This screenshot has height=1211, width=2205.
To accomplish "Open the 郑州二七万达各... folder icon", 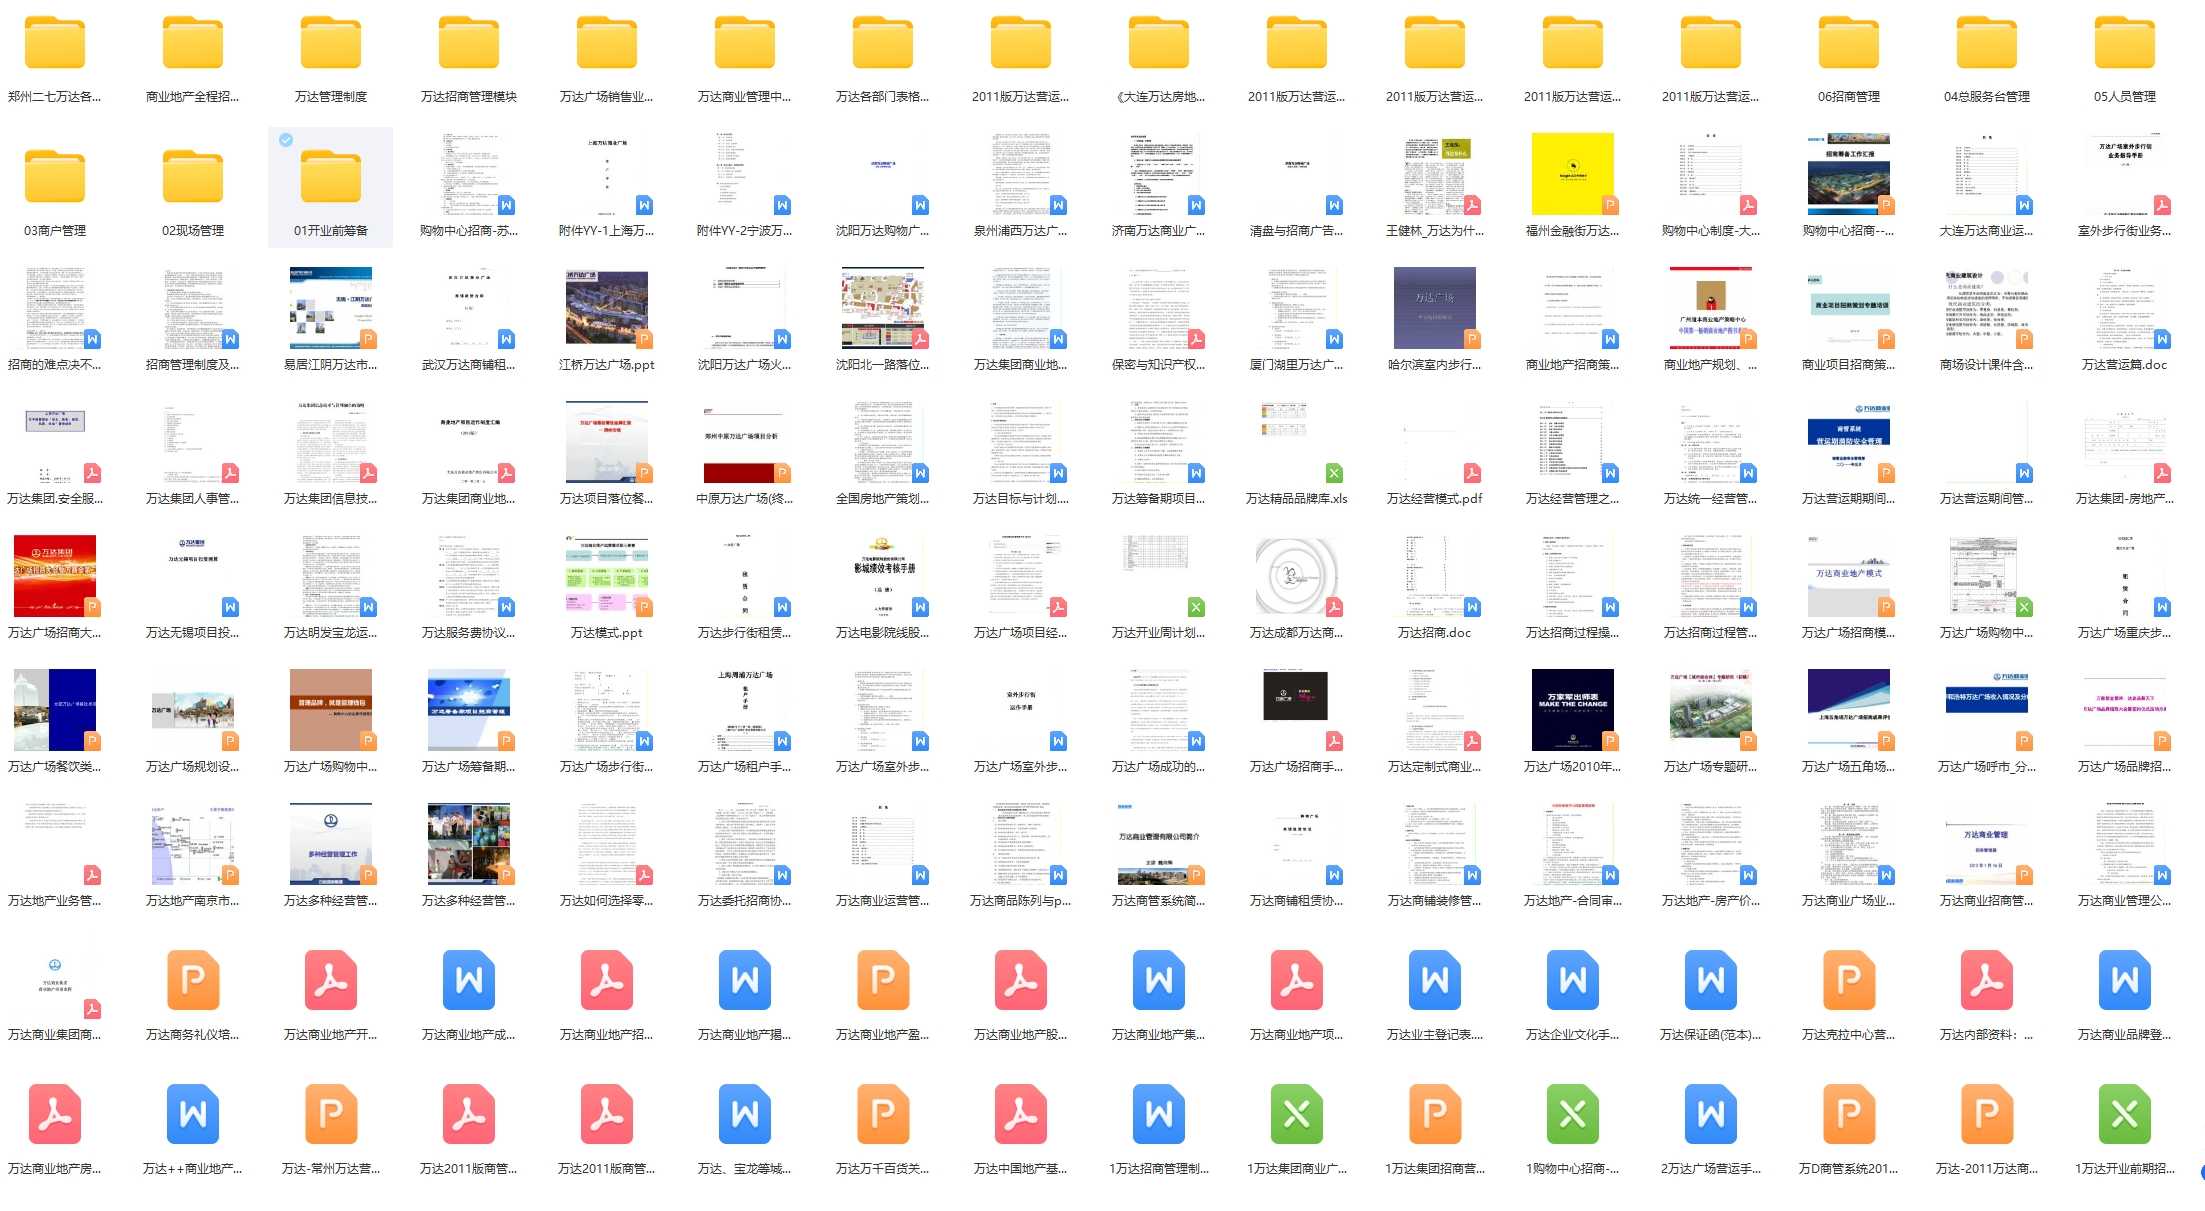I will point(55,44).
